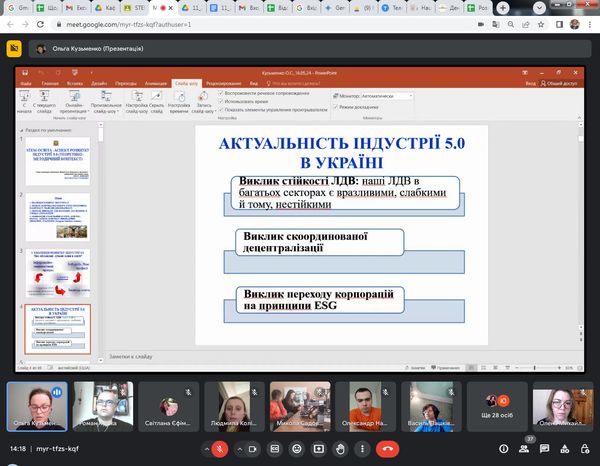Switch to the 'Переходы' ribbon tab
The width and height of the screenshot is (600, 466).
coord(126,84)
